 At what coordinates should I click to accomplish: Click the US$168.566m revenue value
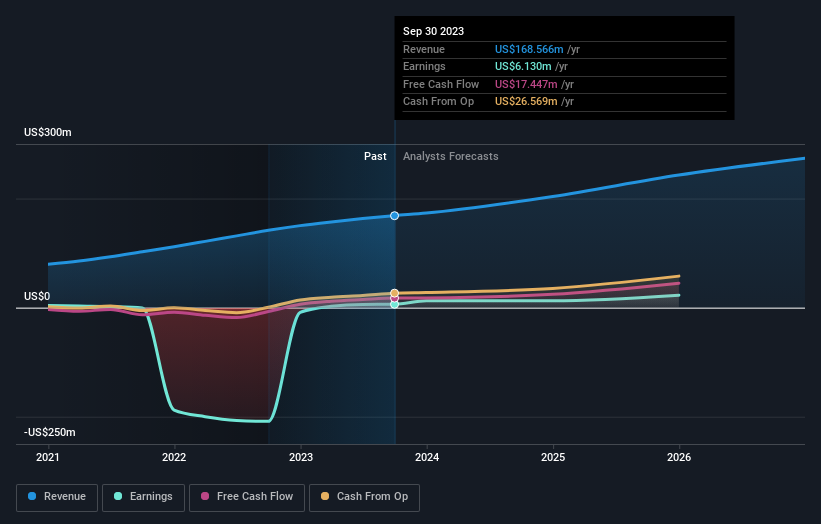click(529, 49)
